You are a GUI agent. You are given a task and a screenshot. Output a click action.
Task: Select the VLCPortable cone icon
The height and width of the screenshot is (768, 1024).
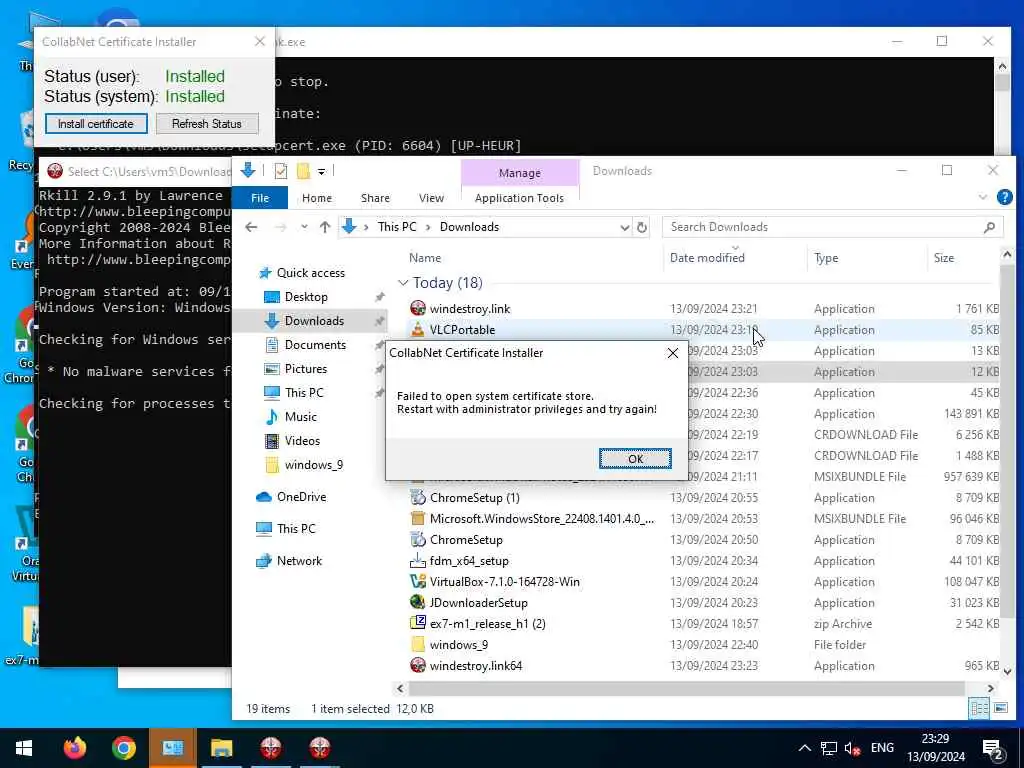(x=418, y=330)
